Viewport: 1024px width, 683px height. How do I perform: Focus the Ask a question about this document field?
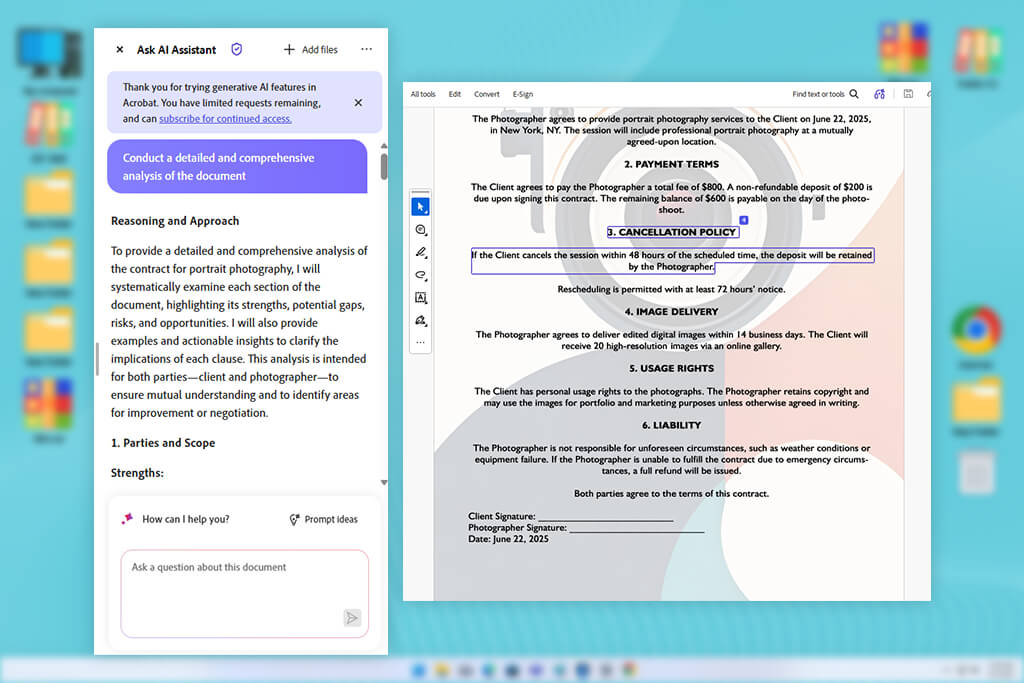(244, 594)
